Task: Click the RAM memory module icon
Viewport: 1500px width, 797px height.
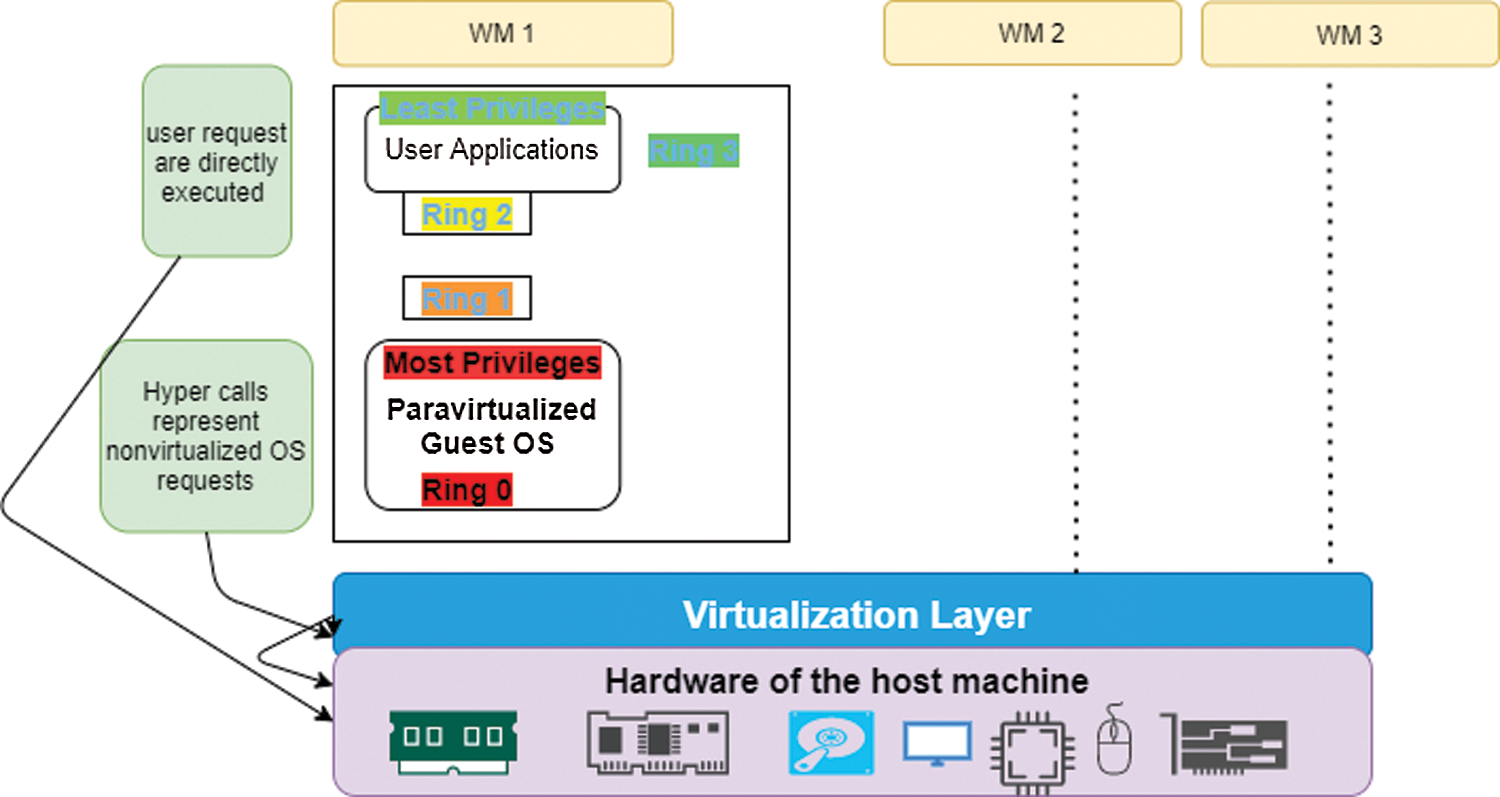Action: pos(451,743)
